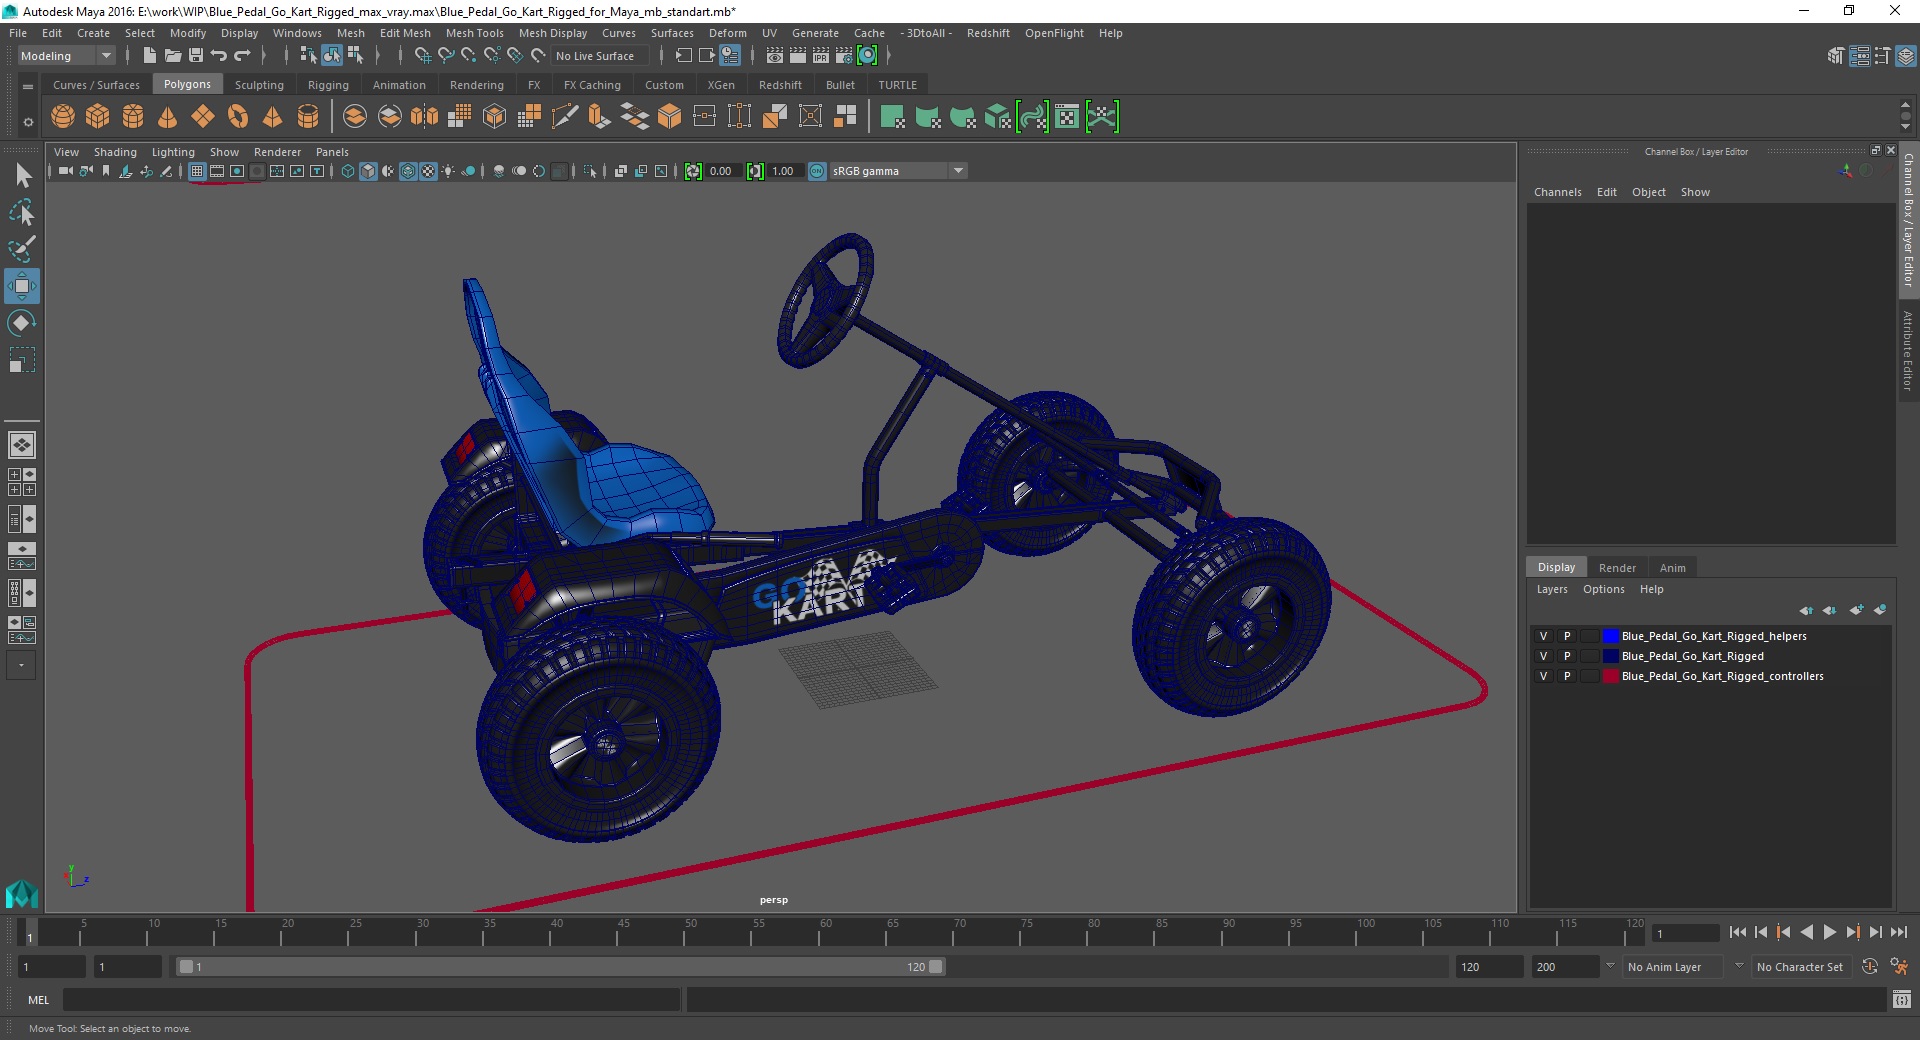Click the time range slider bar
This screenshot has width=1920, height=1040.
coord(560,967)
